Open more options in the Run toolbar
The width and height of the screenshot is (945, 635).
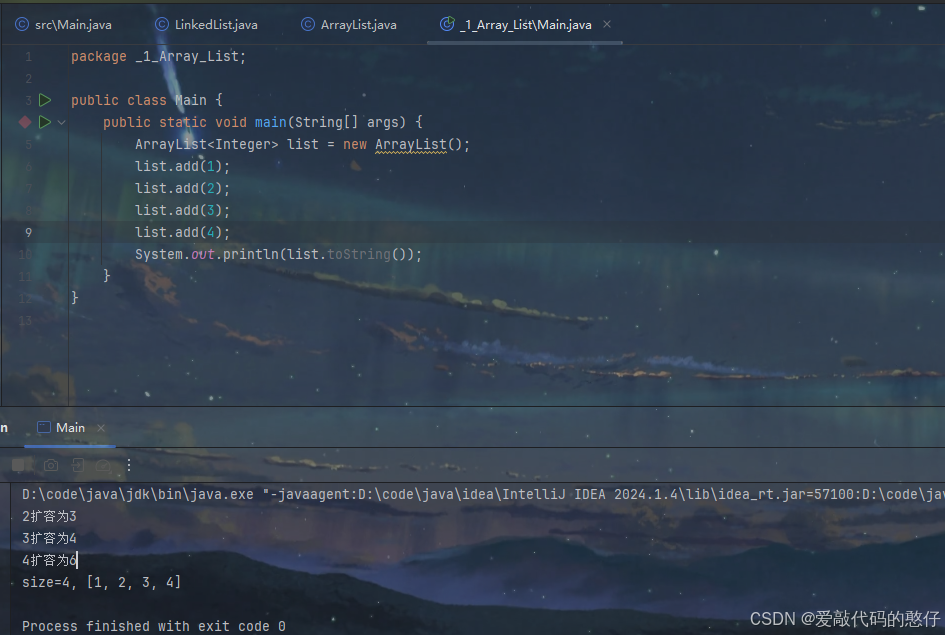[128, 465]
